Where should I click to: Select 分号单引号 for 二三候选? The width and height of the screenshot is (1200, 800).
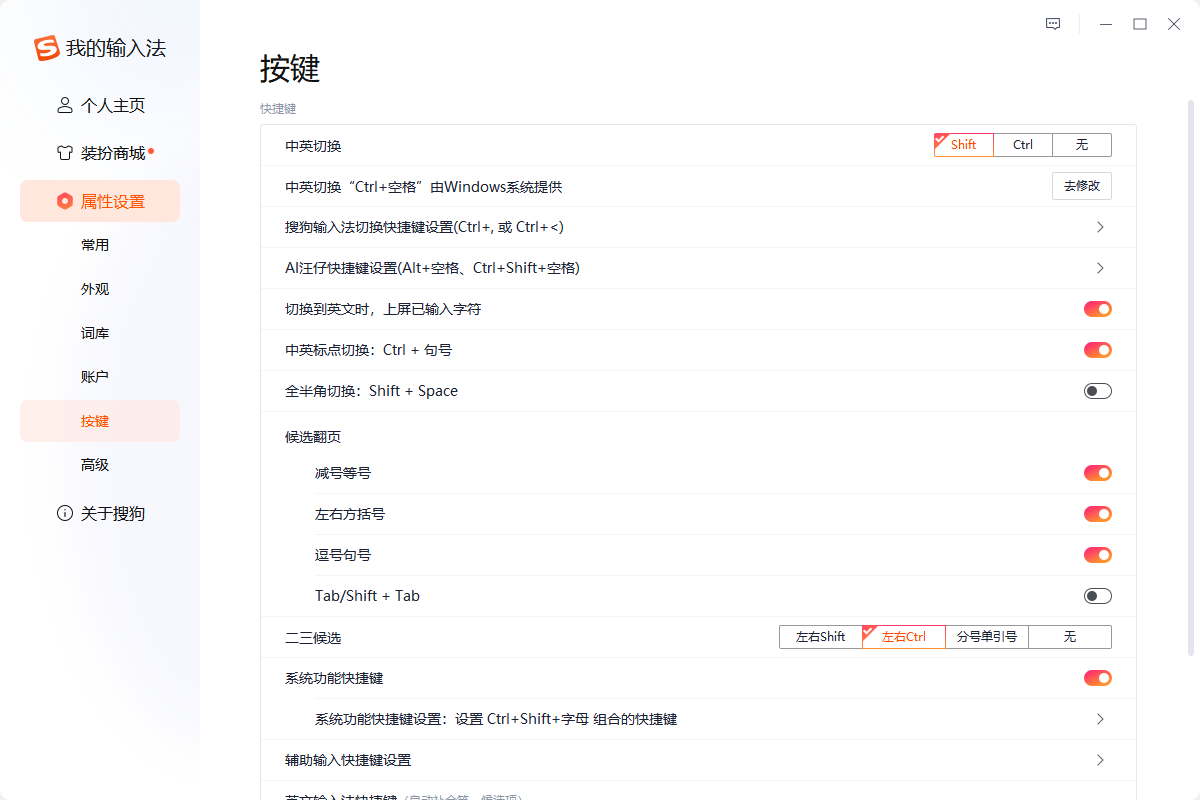pos(986,636)
